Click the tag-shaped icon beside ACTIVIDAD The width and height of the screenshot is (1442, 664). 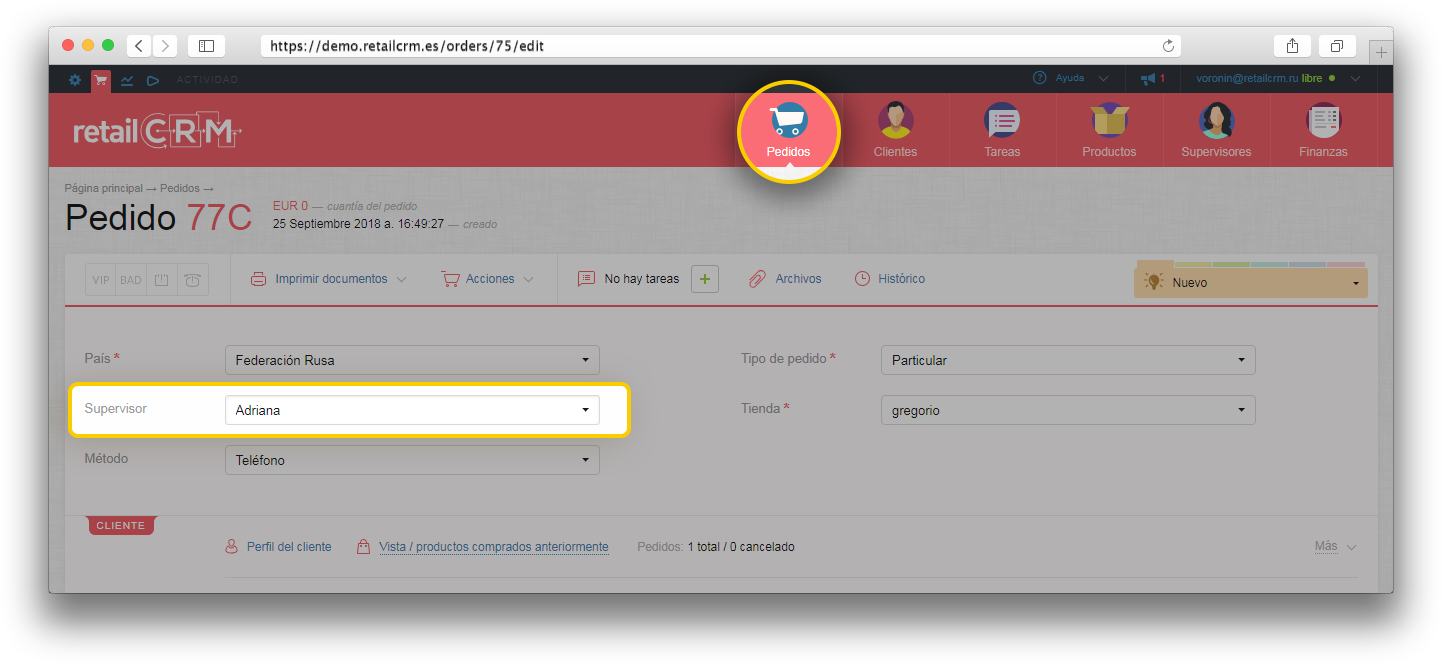[x=153, y=80]
